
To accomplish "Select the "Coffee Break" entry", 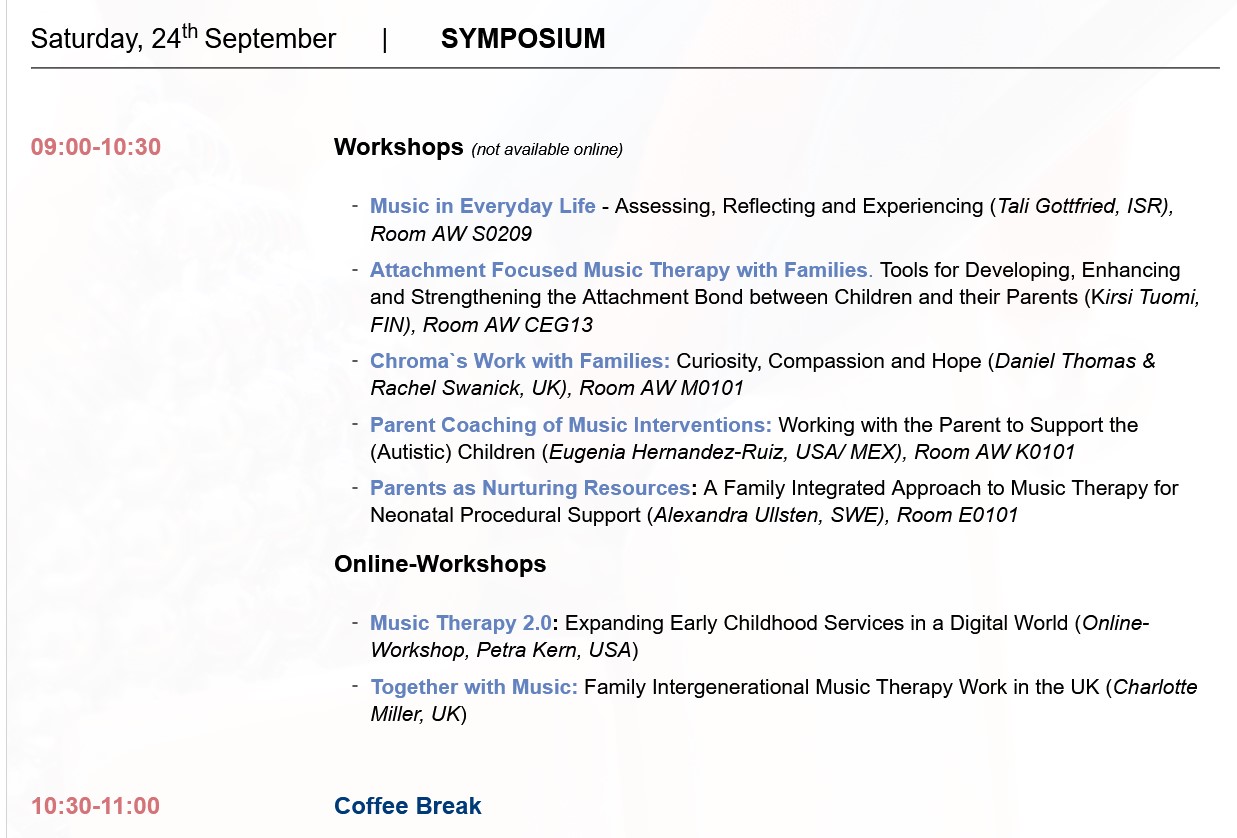I will [407, 806].
